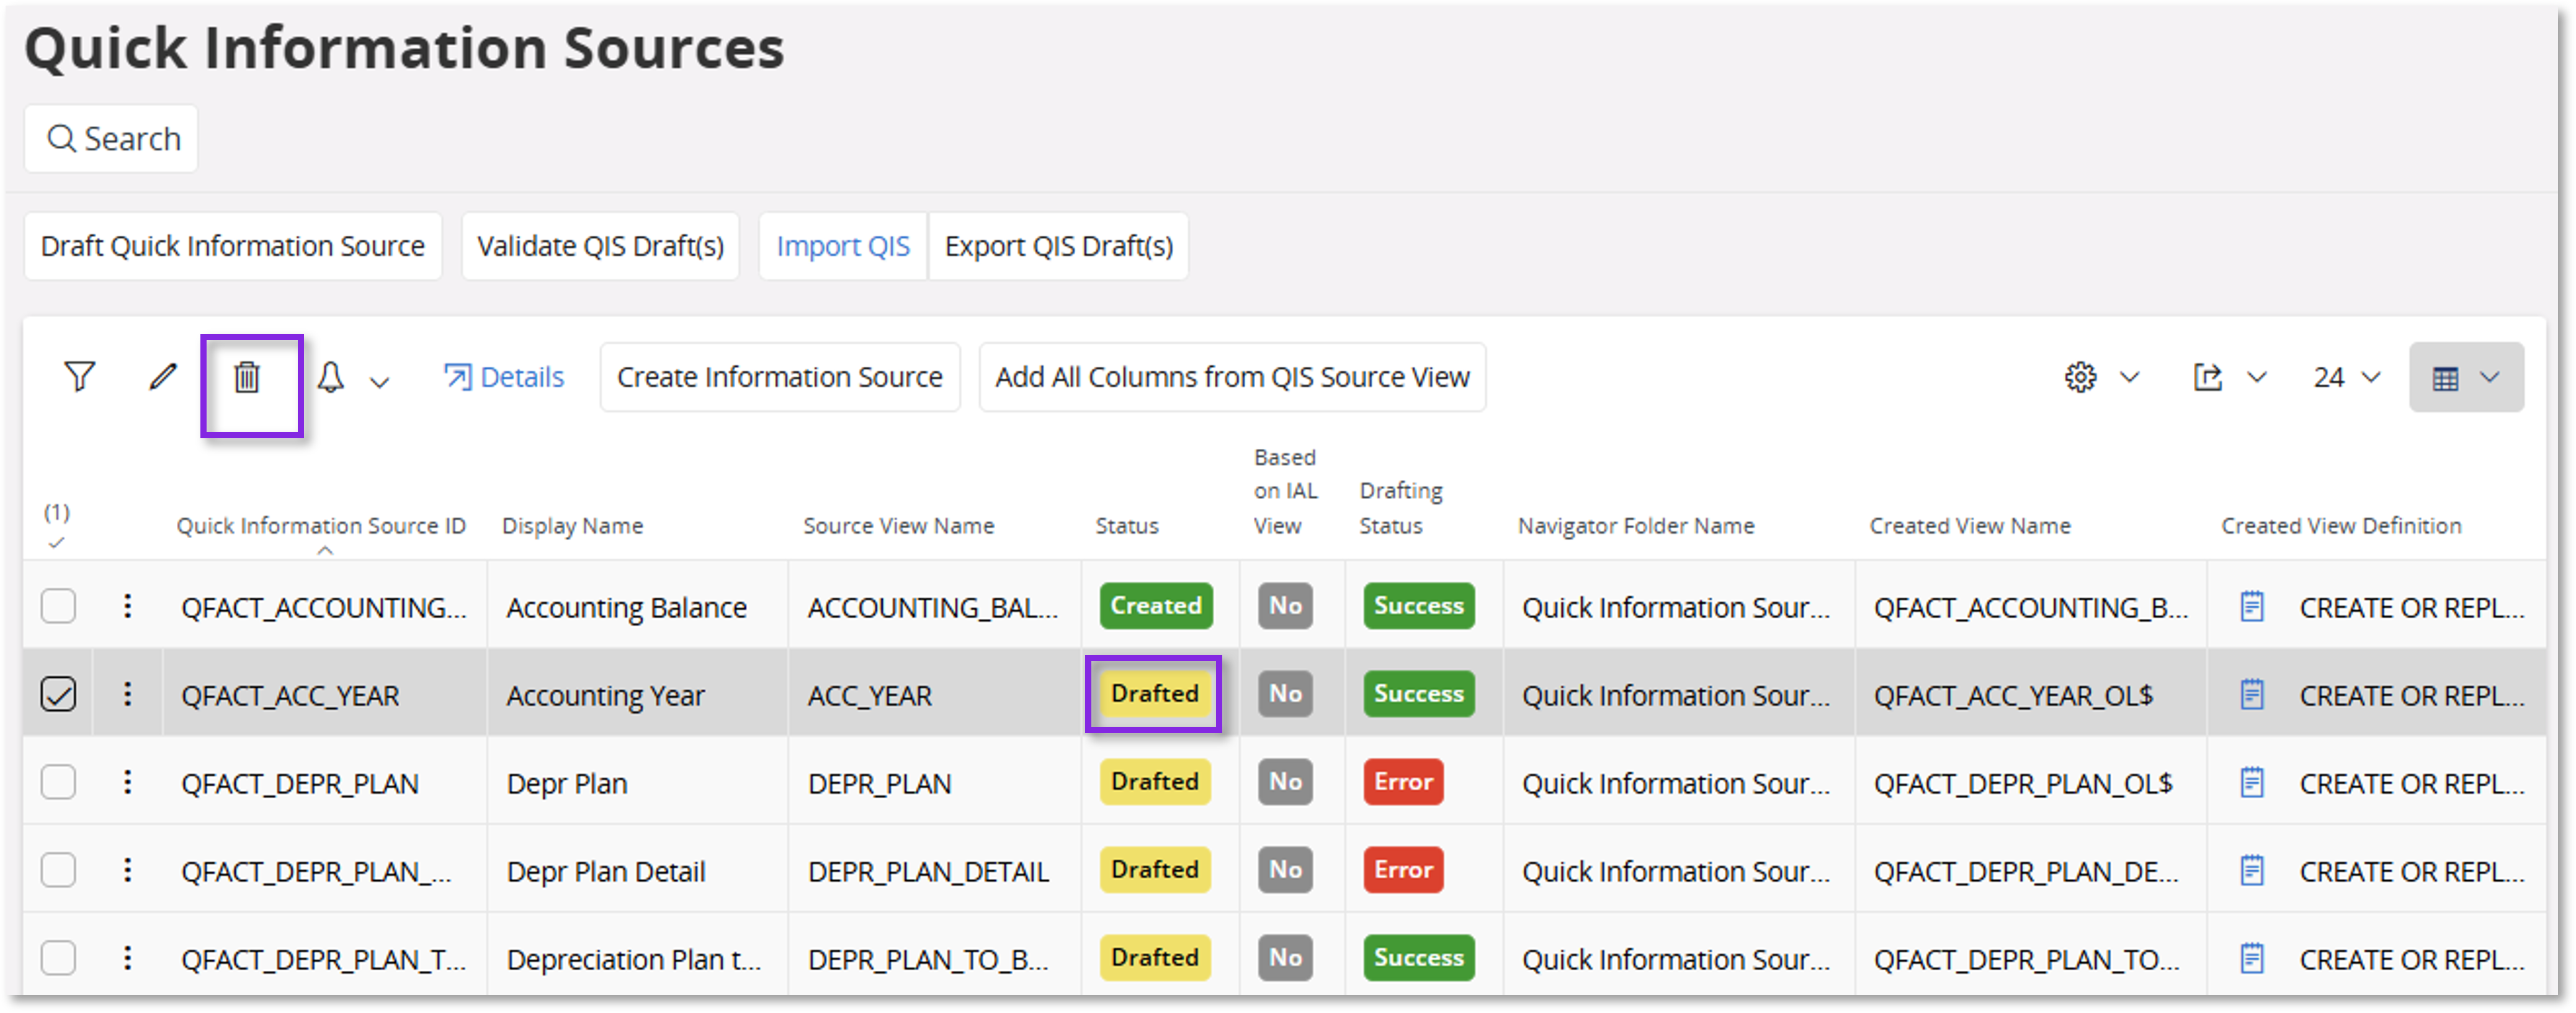Open the Details link
2576x1013 pixels.
click(504, 377)
